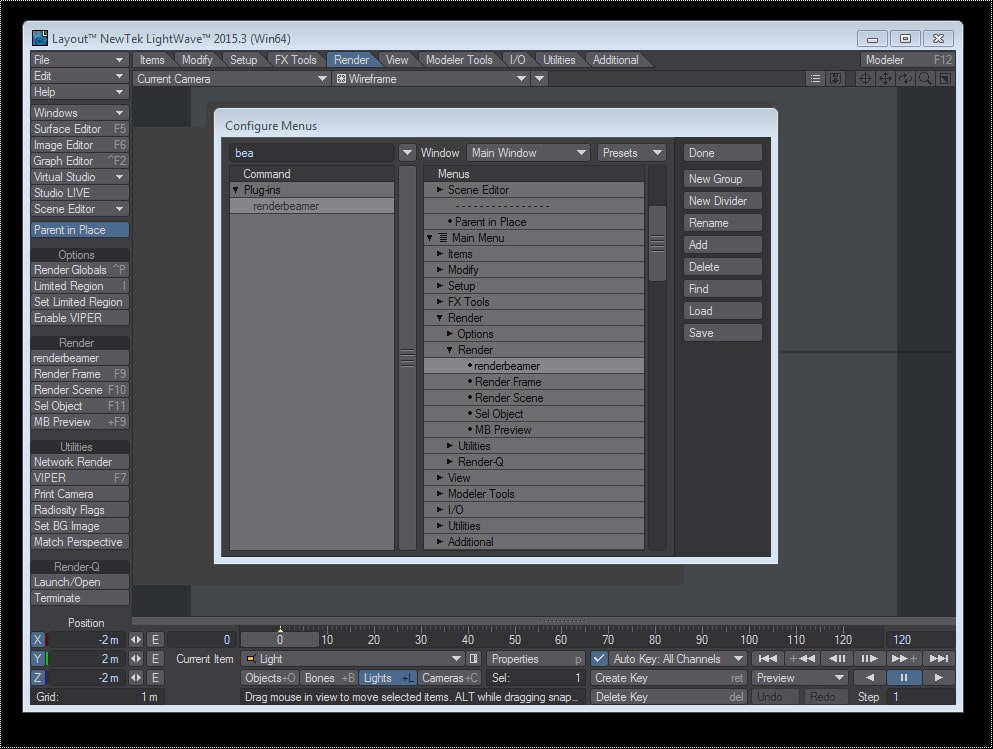993x749 pixels.
Task: Jump to first frame with playback control
Action: tap(767, 658)
